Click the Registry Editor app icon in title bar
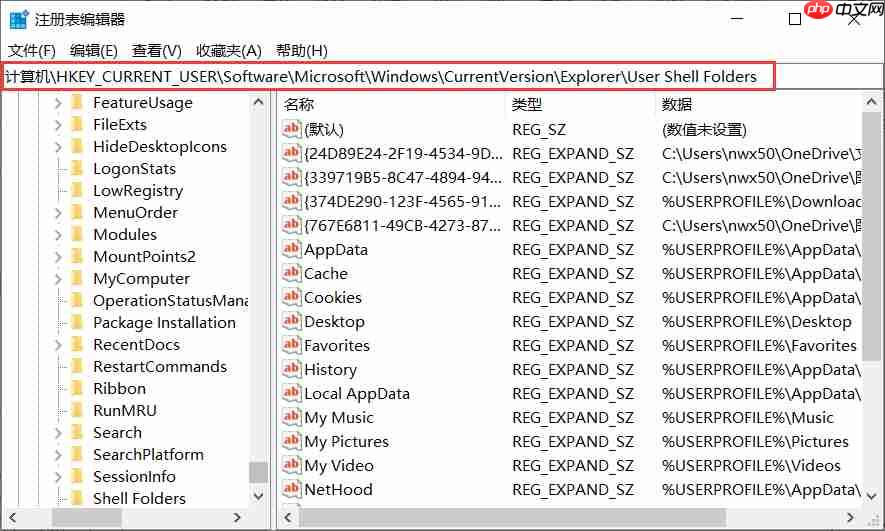This screenshot has width=885, height=531. (x=19, y=20)
